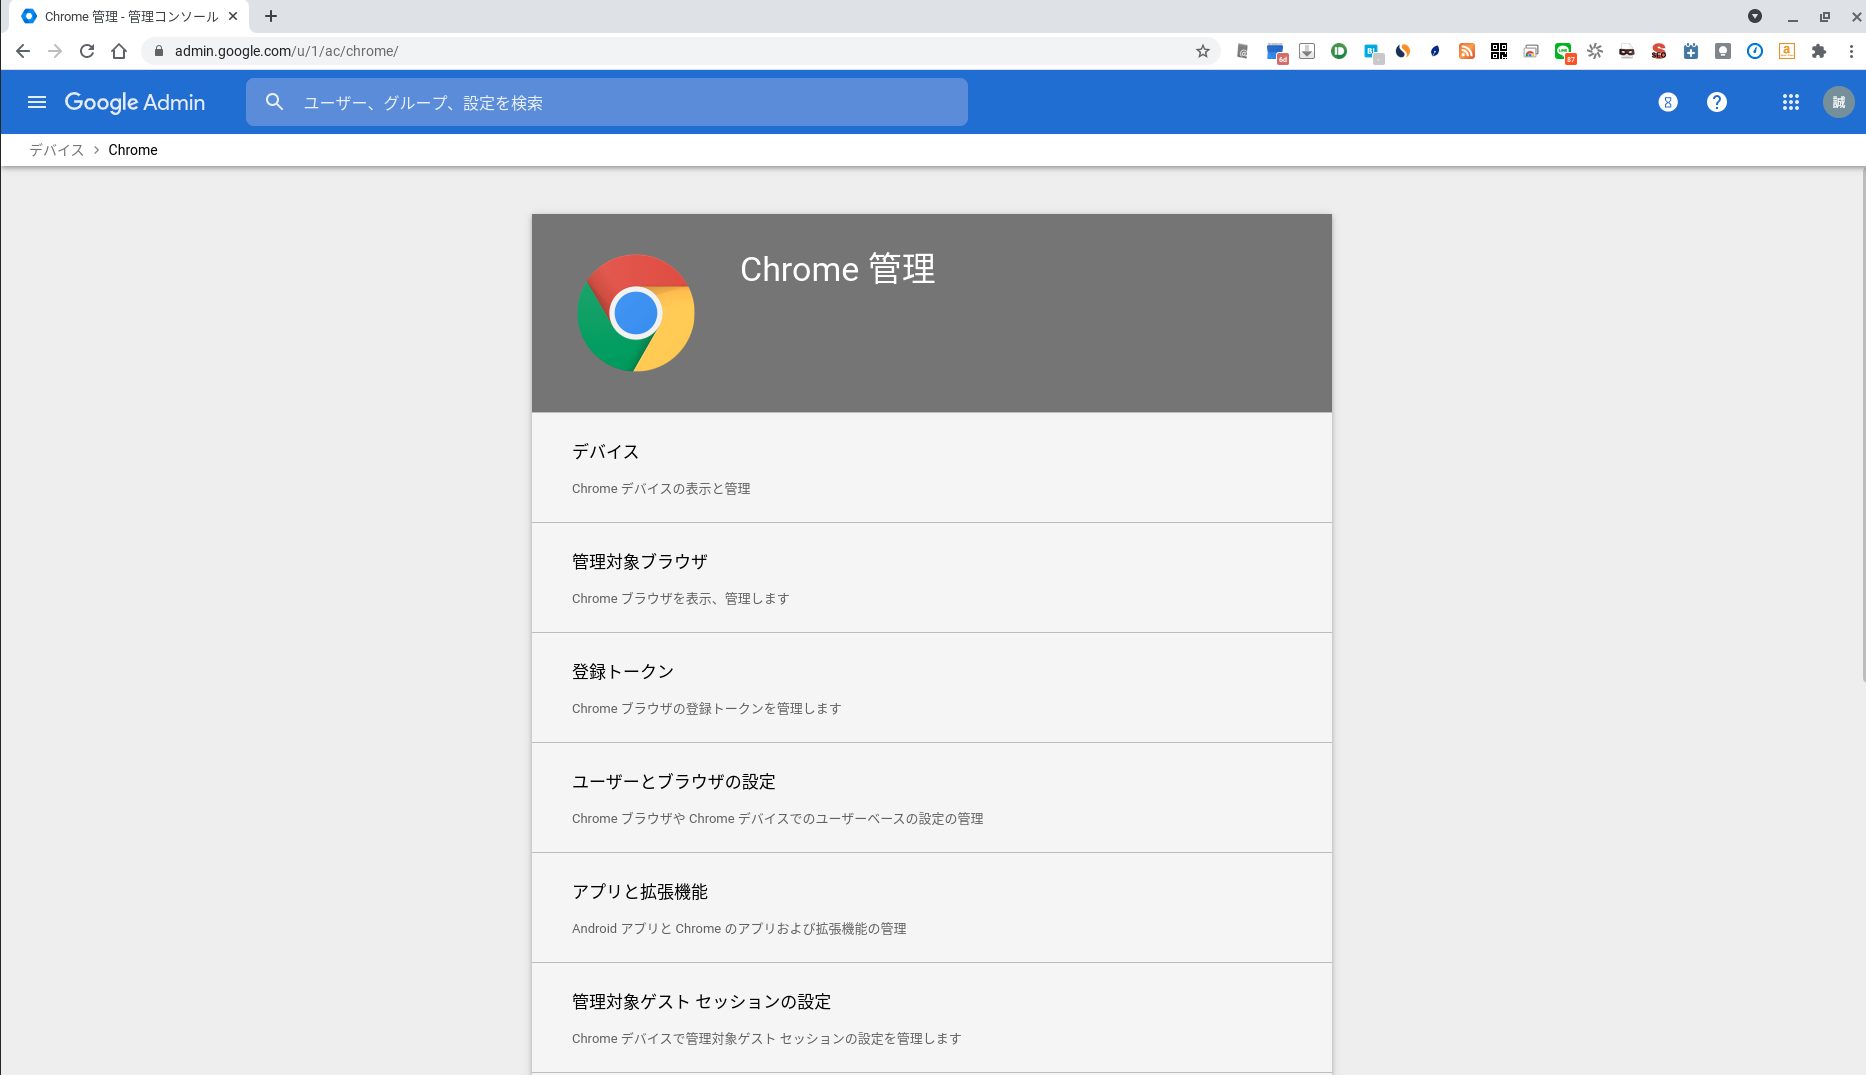The width and height of the screenshot is (1866, 1075).
Task: Go forward in browser history
Action: pyautogui.click(x=55, y=51)
